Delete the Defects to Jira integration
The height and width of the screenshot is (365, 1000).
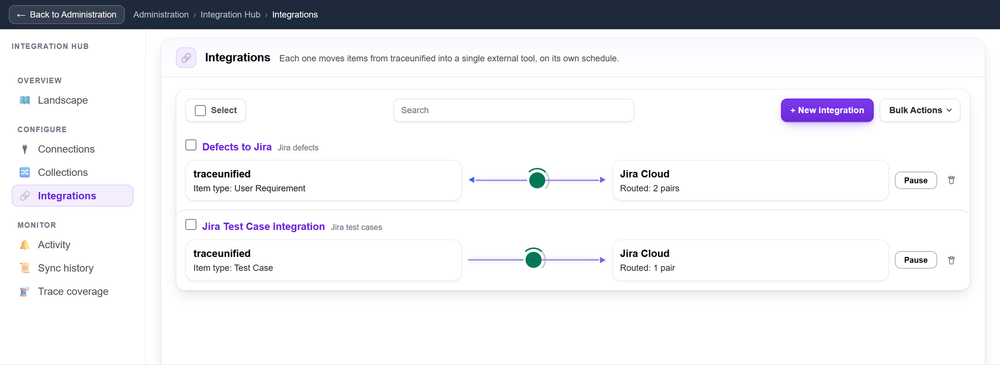click(951, 180)
